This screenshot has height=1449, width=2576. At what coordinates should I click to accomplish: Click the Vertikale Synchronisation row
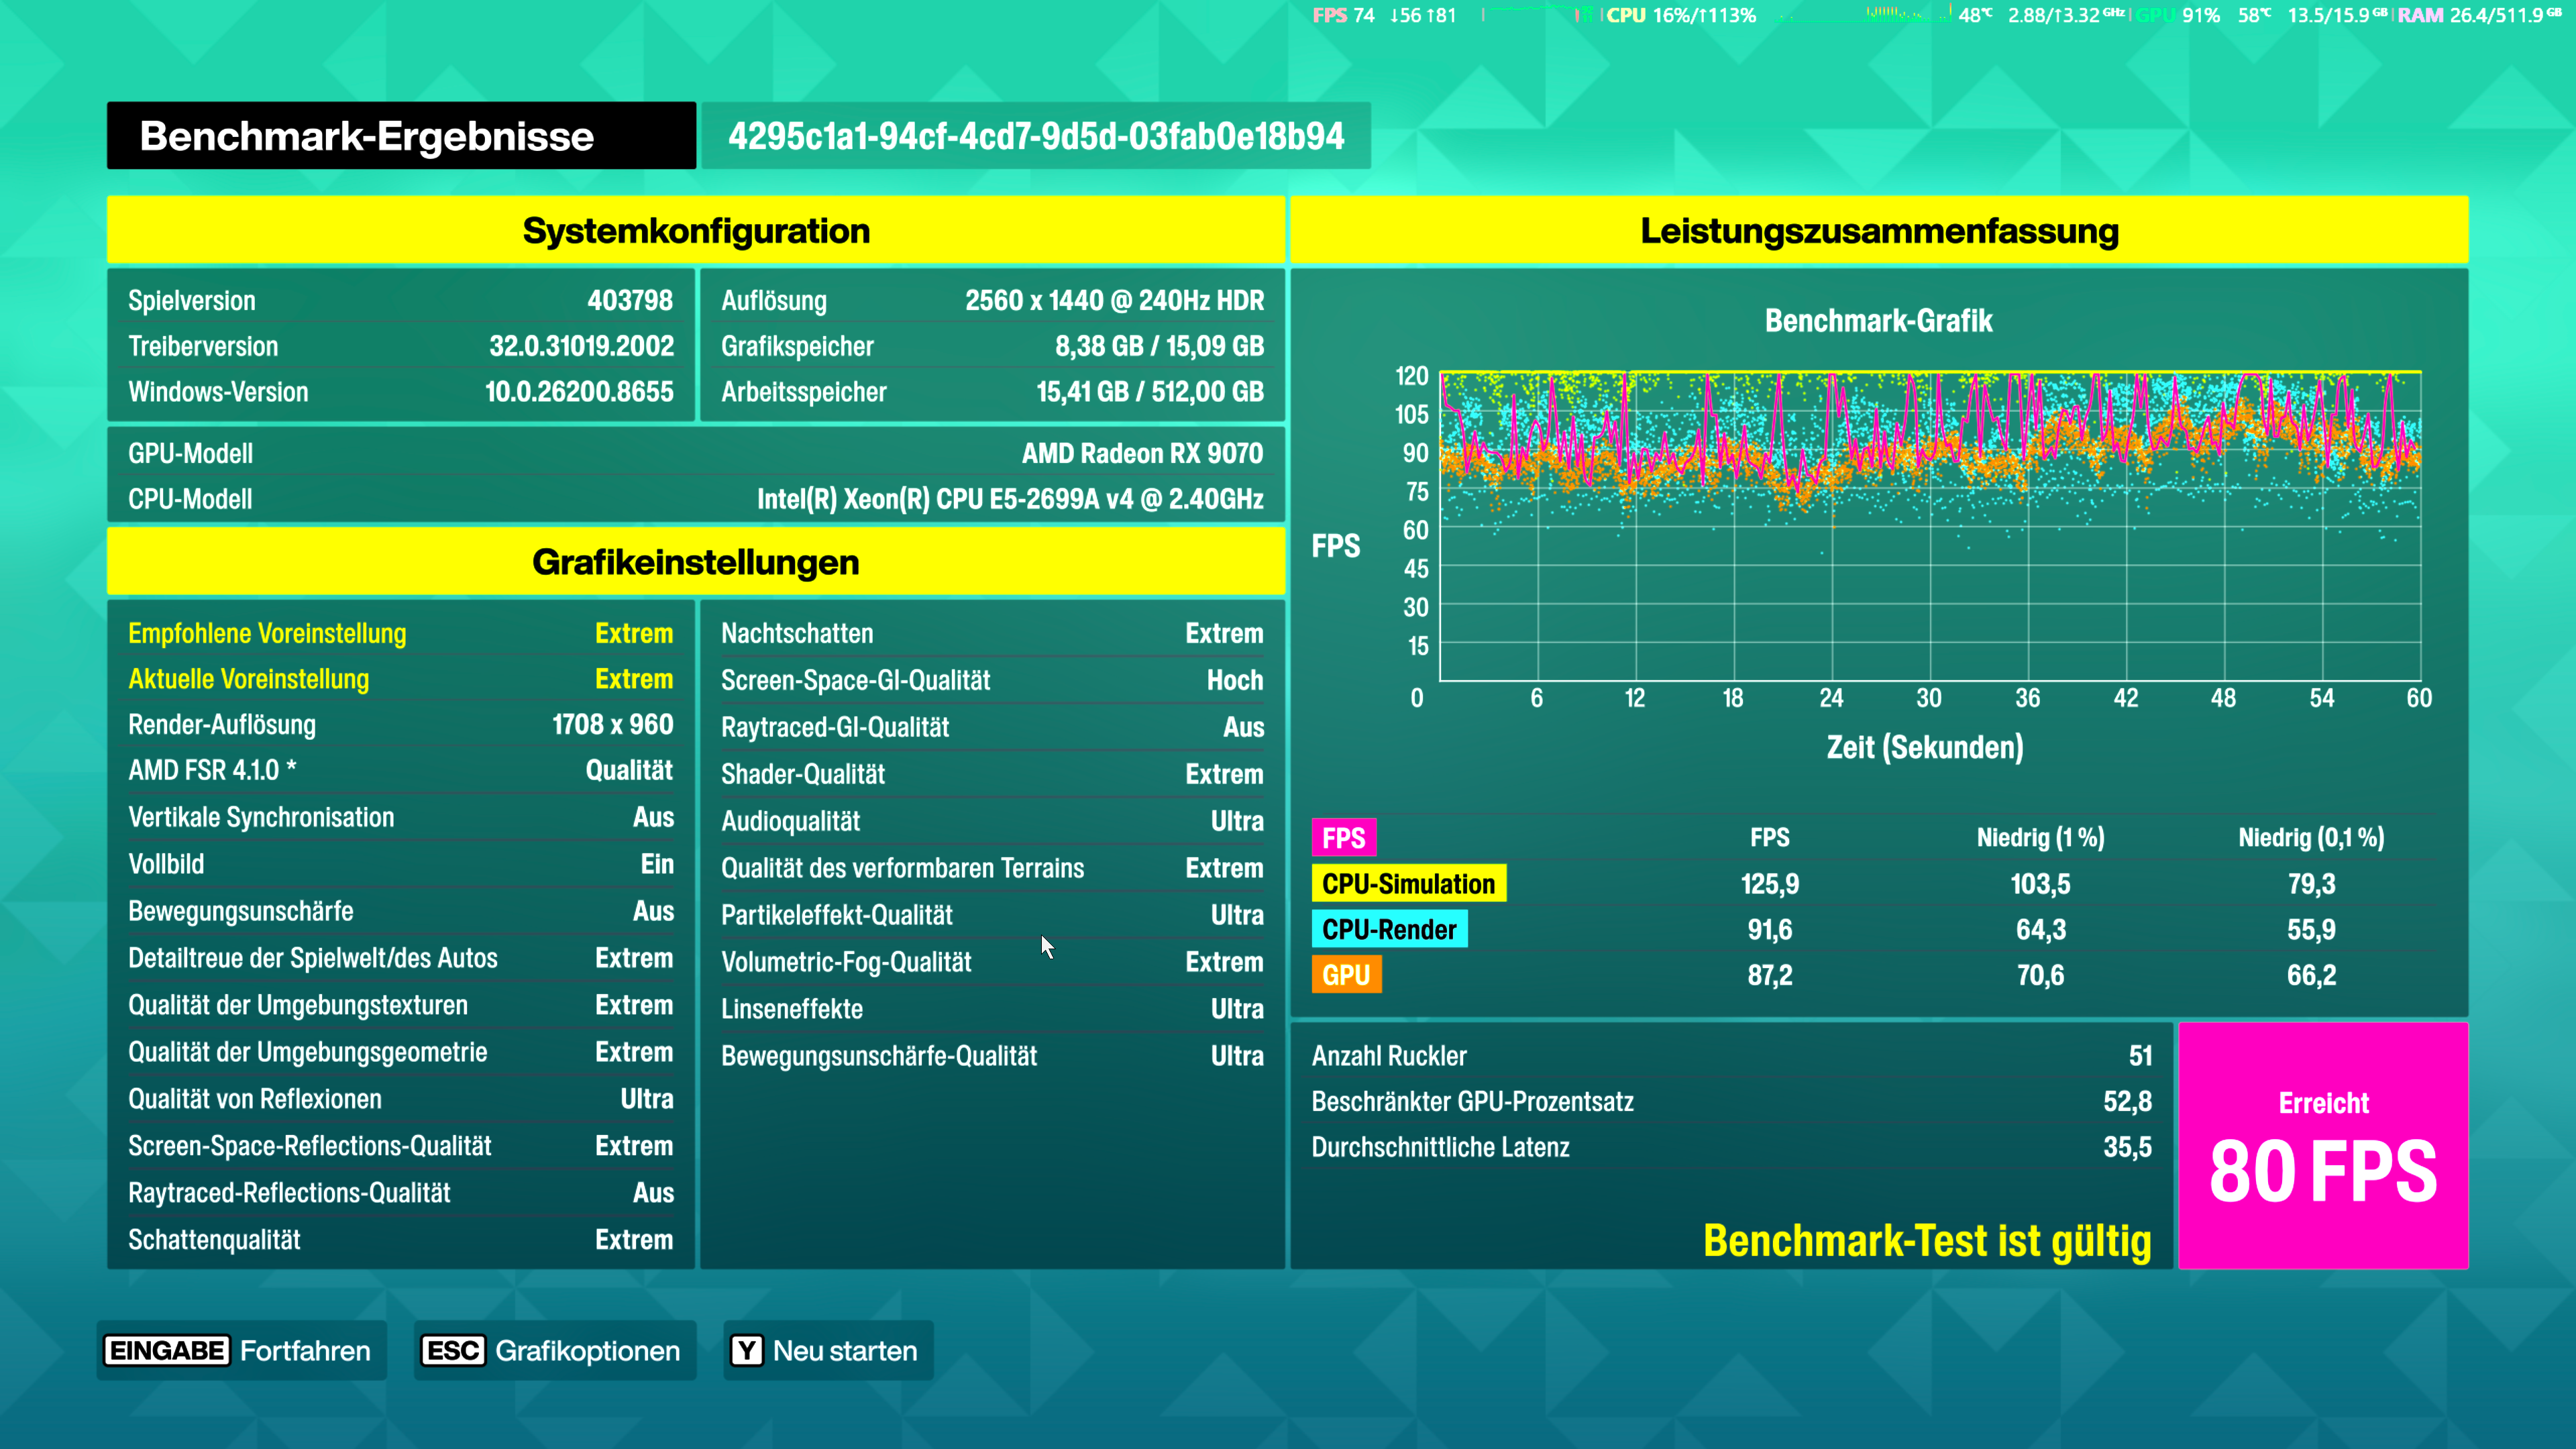401,817
